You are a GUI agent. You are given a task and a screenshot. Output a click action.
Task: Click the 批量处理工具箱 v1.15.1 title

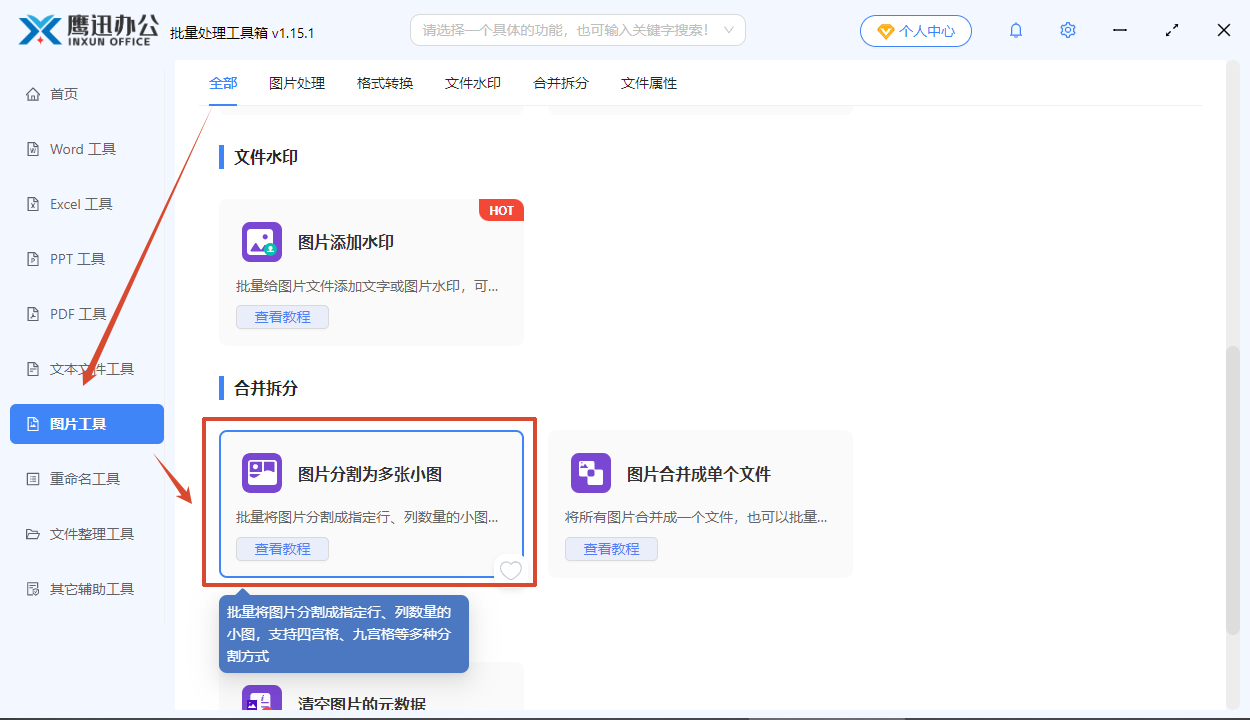[242, 33]
